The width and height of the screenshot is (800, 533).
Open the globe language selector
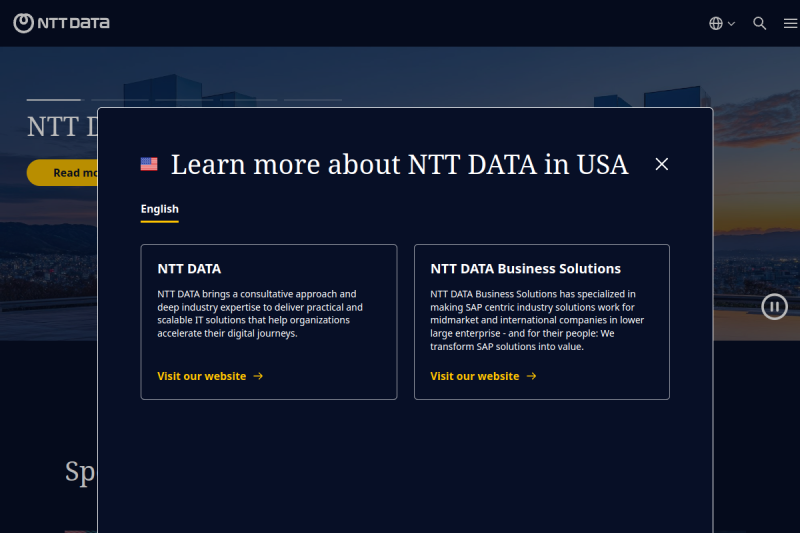coord(721,23)
